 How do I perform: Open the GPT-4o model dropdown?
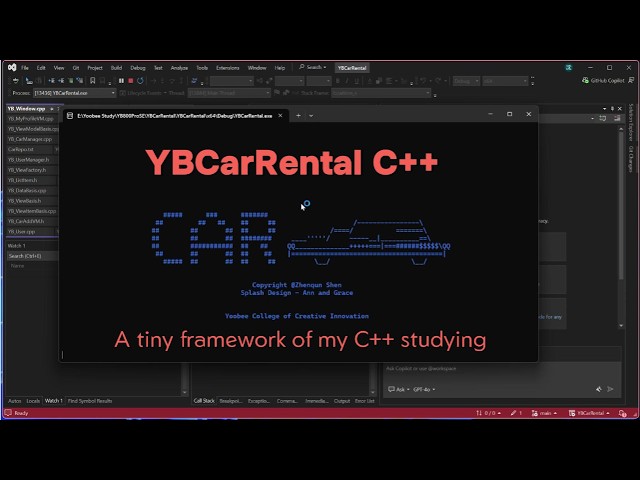point(424,389)
